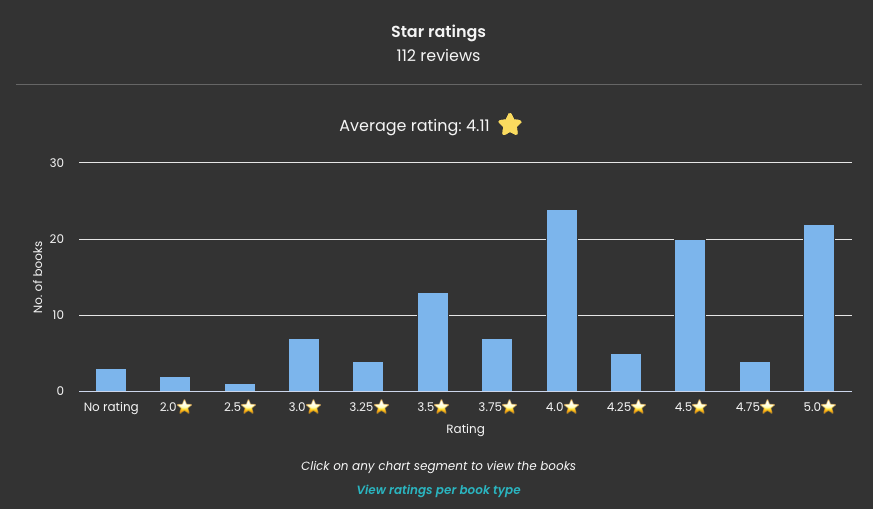Select the No rating bar segment
Viewport: 873px width, 509px height.
point(111,380)
